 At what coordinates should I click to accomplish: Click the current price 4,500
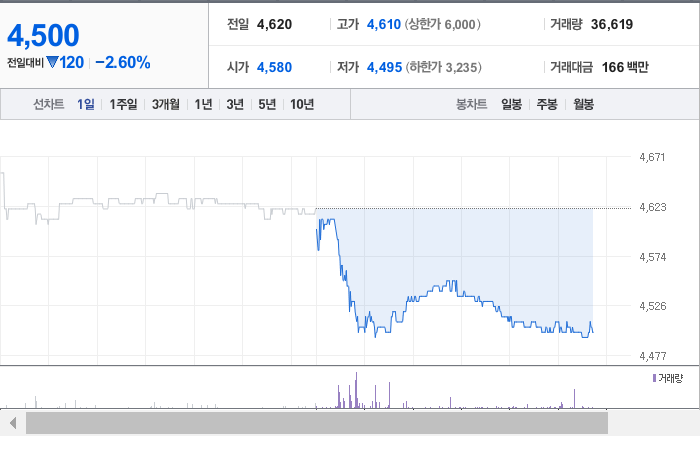(x=43, y=35)
